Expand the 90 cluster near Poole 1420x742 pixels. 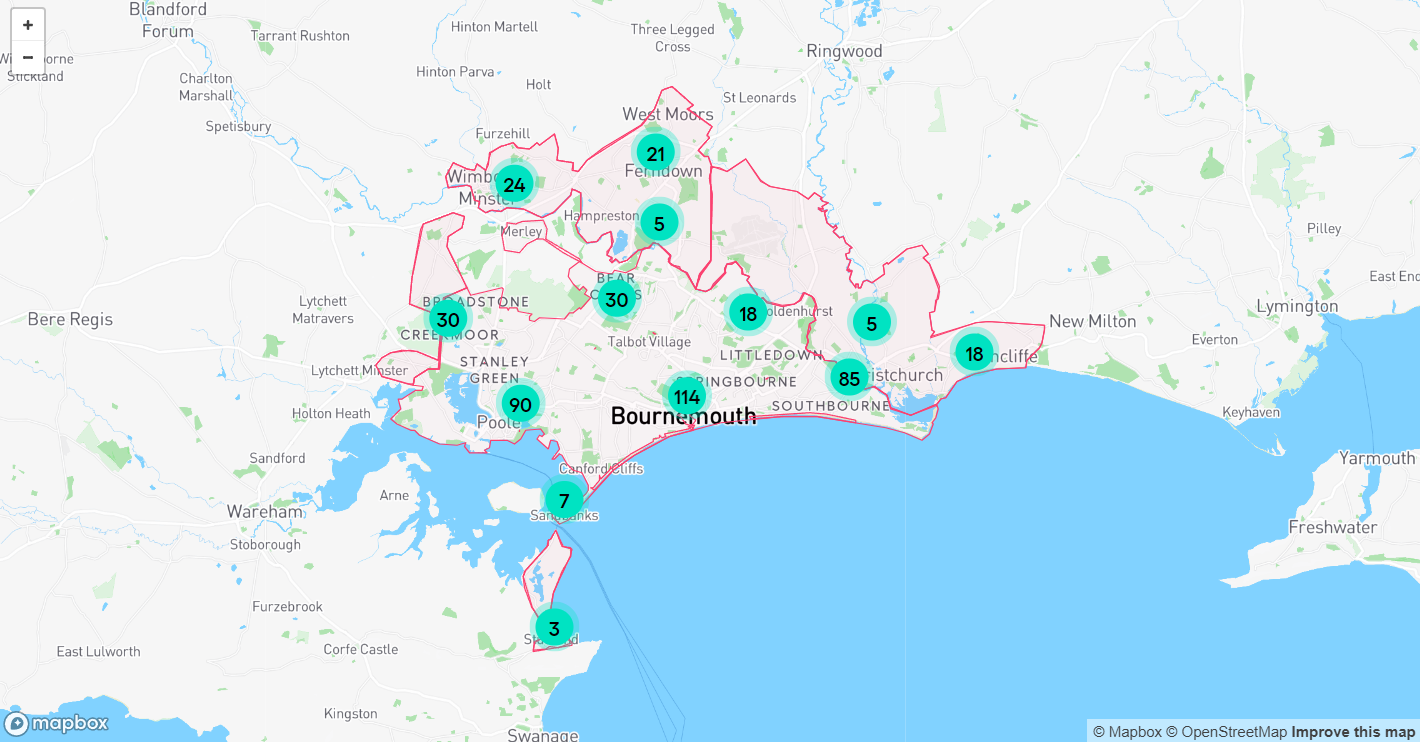(x=520, y=404)
